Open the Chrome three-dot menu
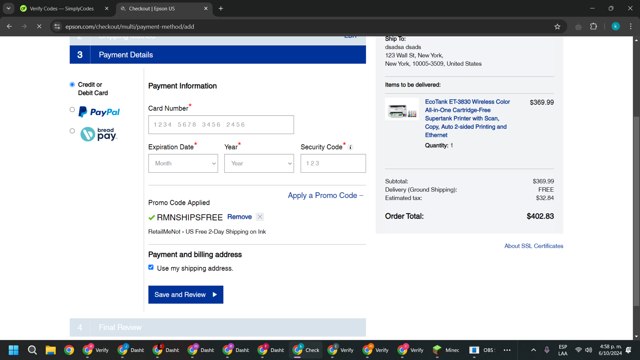The height and width of the screenshot is (360, 640). point(631,27)
